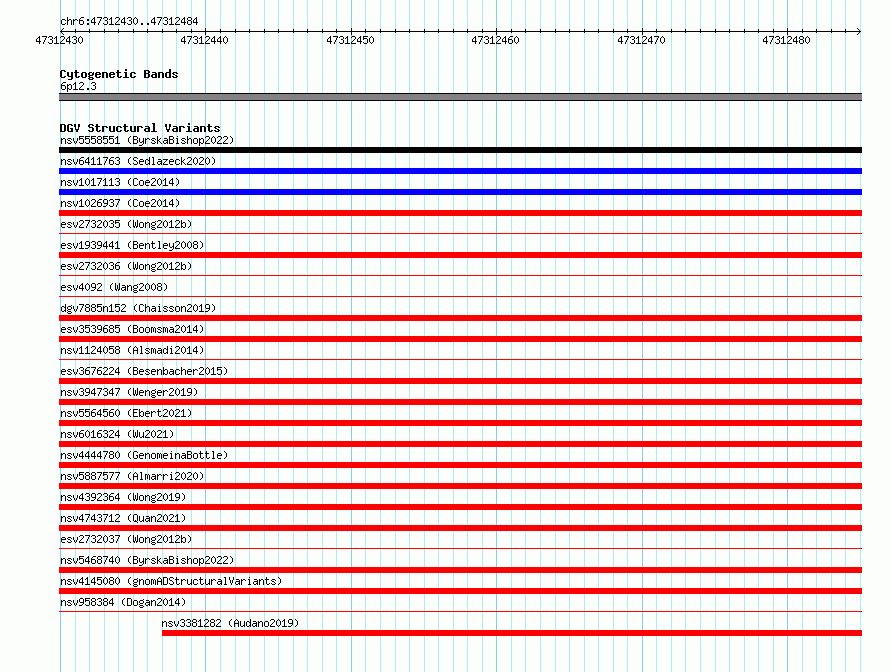The width and height of the screenshot is (890, 672).
Task: Click ruler position 47312440
Action: [x=204, y=40]
